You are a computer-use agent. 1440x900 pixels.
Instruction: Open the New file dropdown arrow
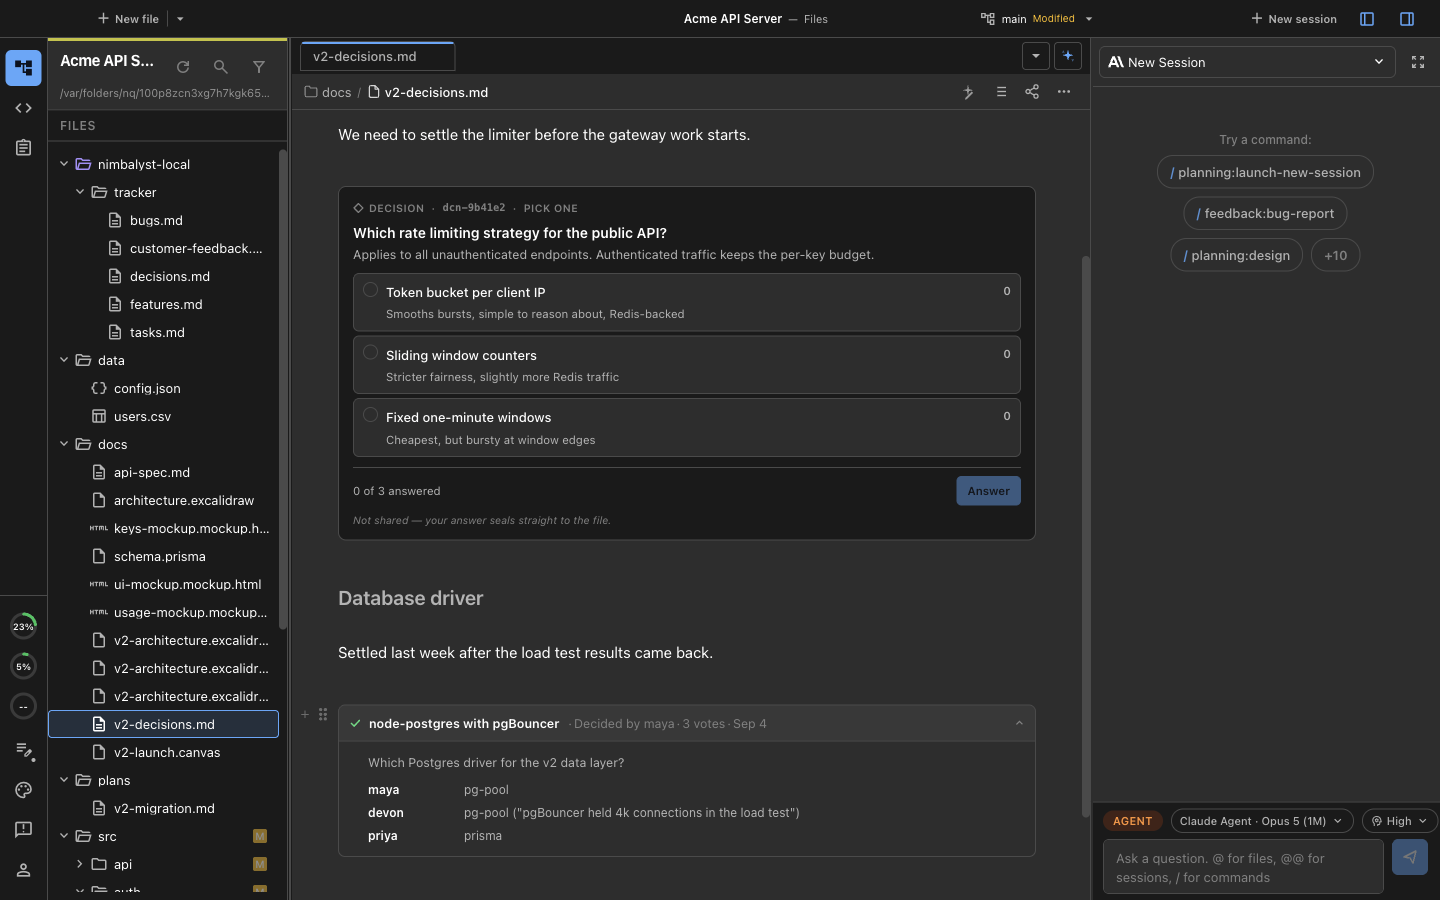180,19
